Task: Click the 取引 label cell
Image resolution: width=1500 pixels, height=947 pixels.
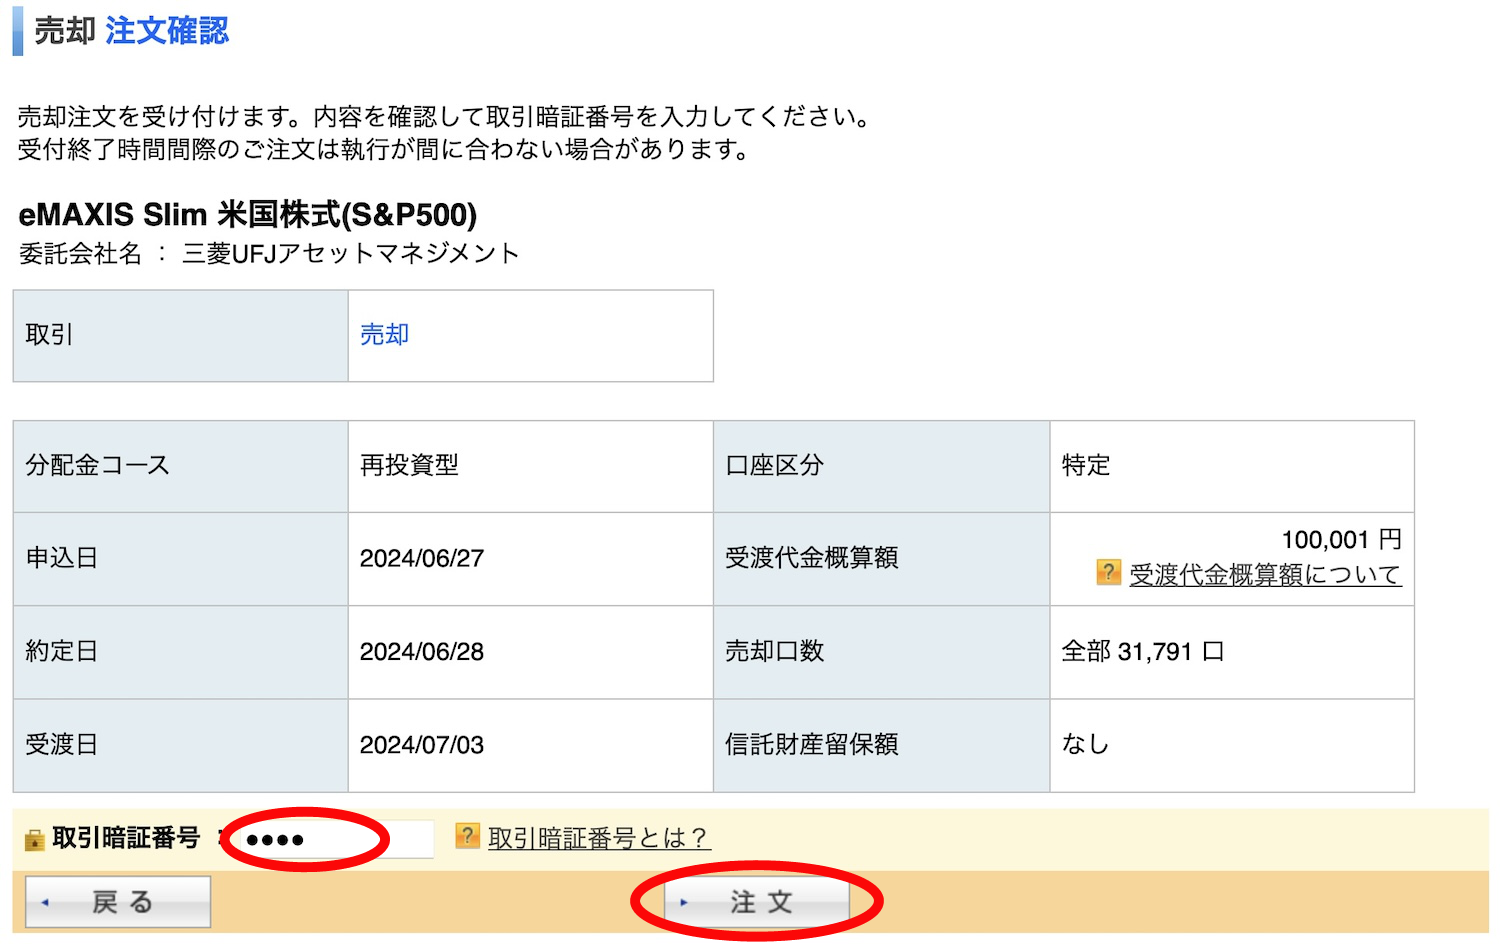Action: pyautogui.click(x=181, y=336)
